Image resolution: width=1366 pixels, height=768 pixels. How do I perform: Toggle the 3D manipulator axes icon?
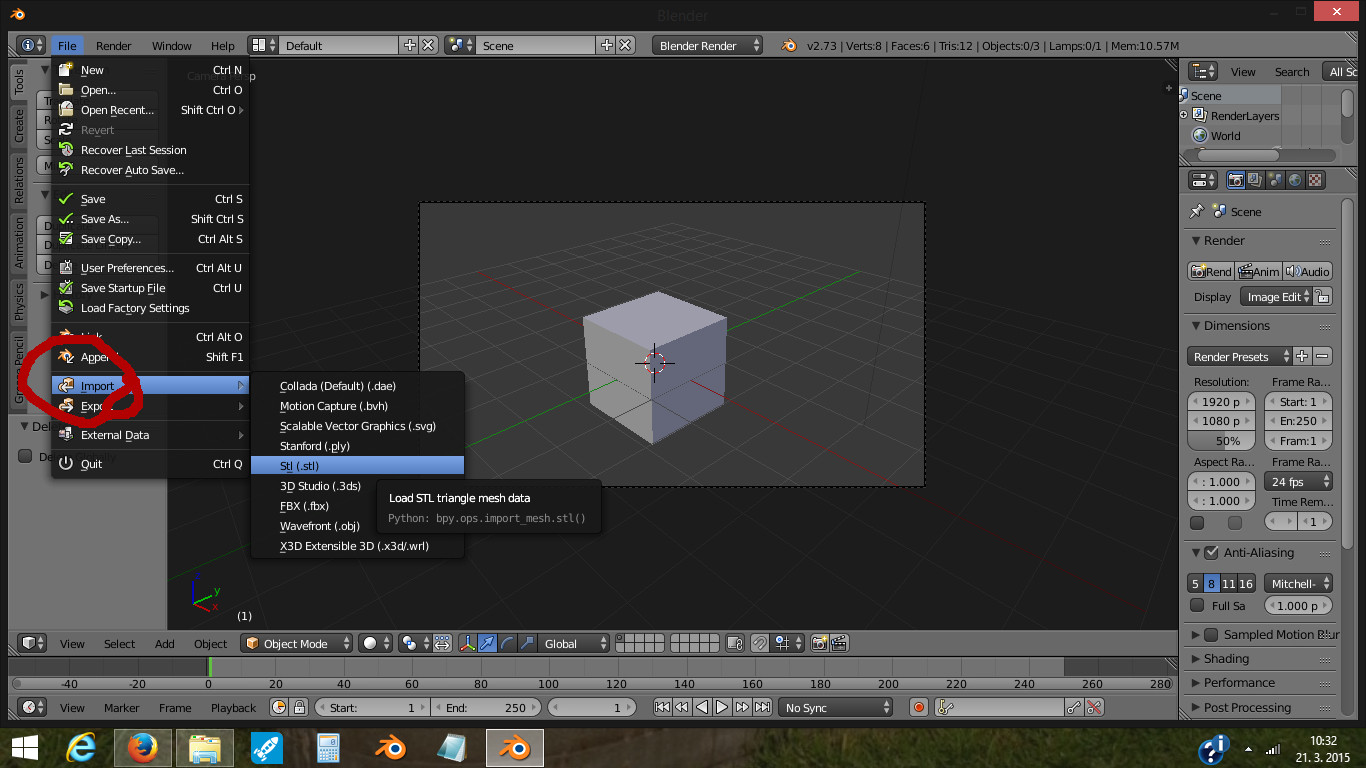coord(467,644)
